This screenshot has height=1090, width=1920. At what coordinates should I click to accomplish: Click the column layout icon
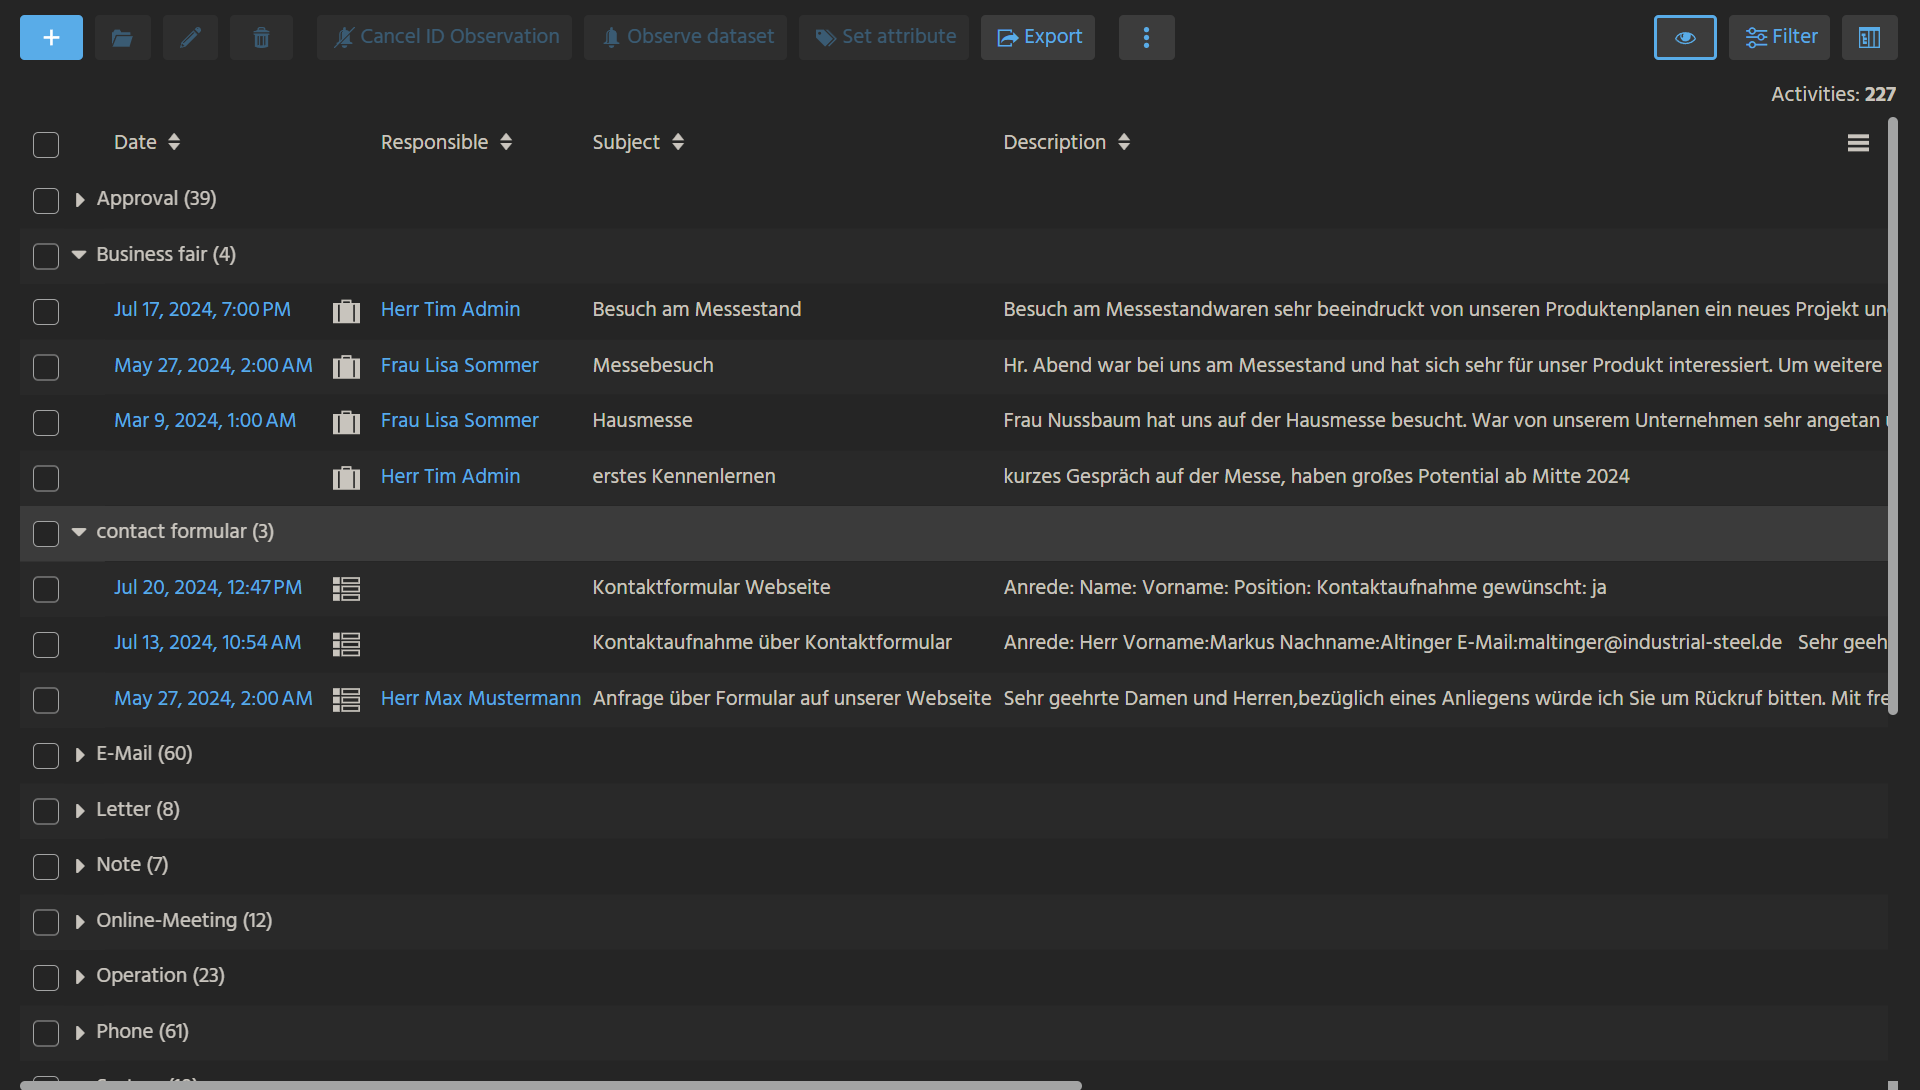click(1869, 37)
